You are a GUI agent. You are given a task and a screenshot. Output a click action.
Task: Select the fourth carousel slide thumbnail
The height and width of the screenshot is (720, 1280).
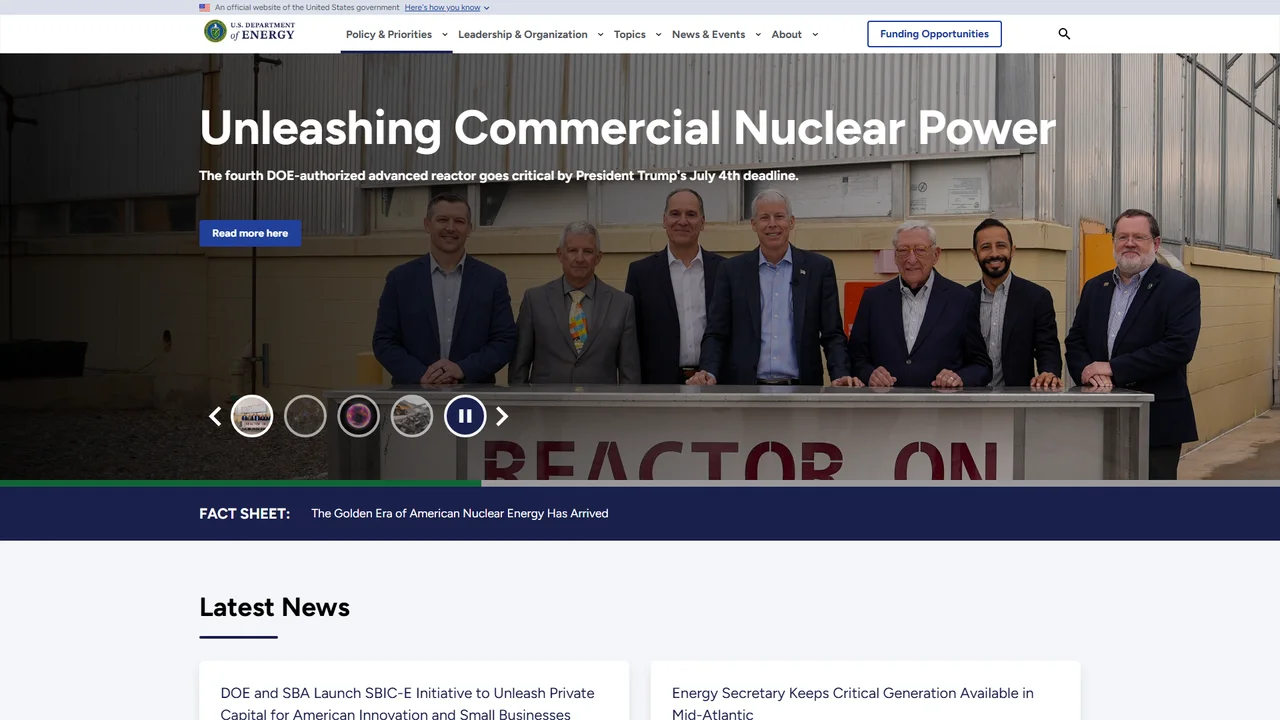coord(412,416)
